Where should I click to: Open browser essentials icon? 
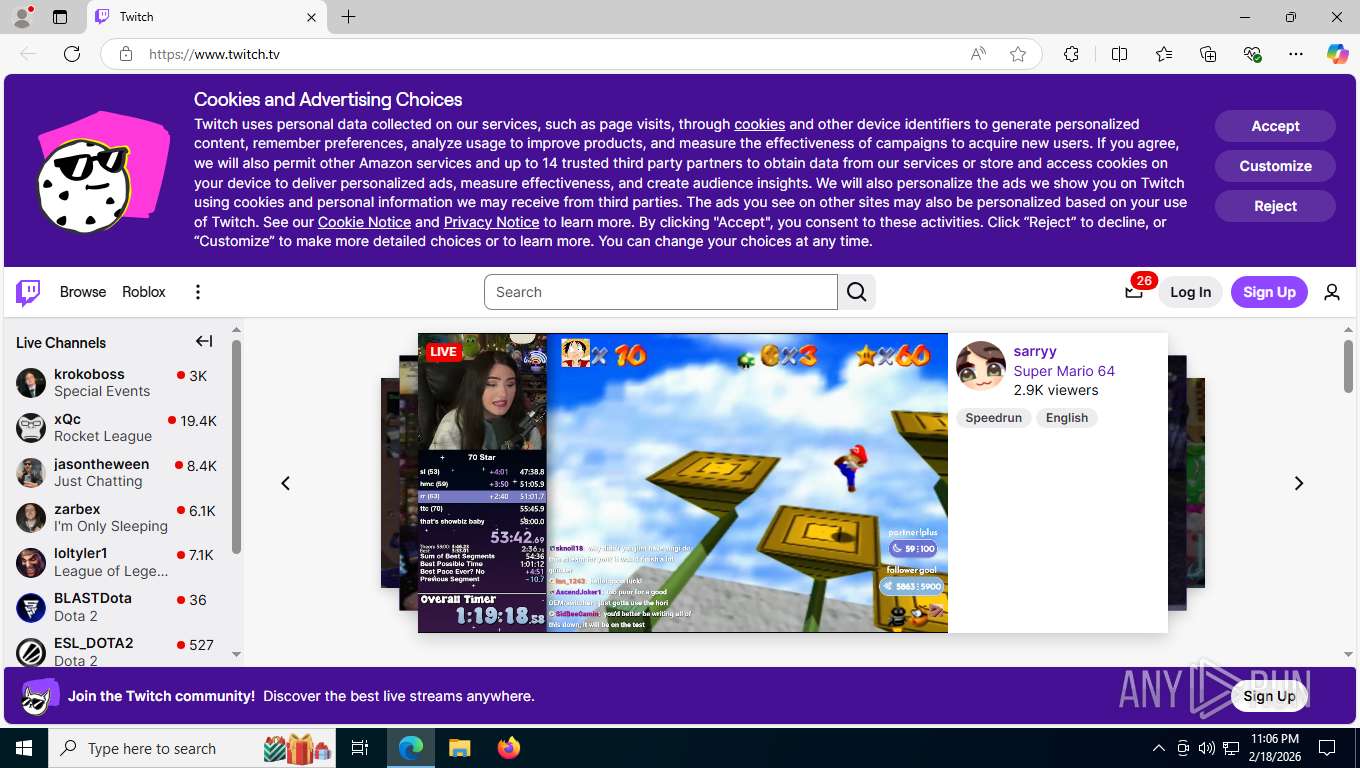[1252, 54]
